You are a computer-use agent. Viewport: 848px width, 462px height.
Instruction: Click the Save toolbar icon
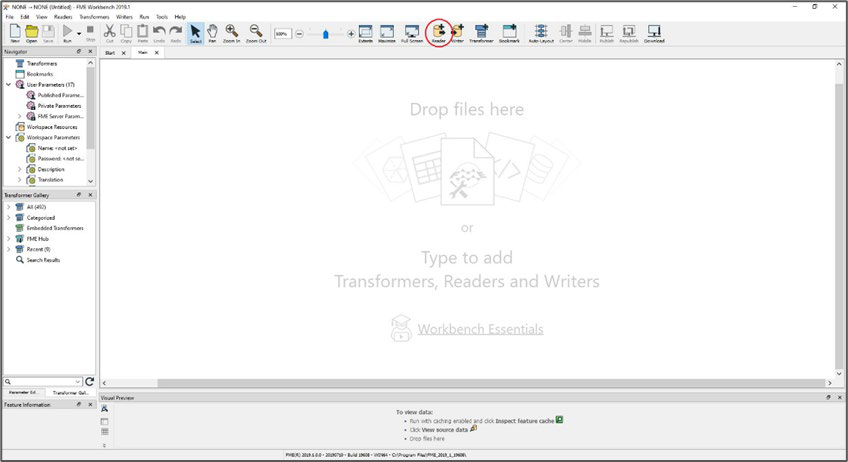[48, 34]
